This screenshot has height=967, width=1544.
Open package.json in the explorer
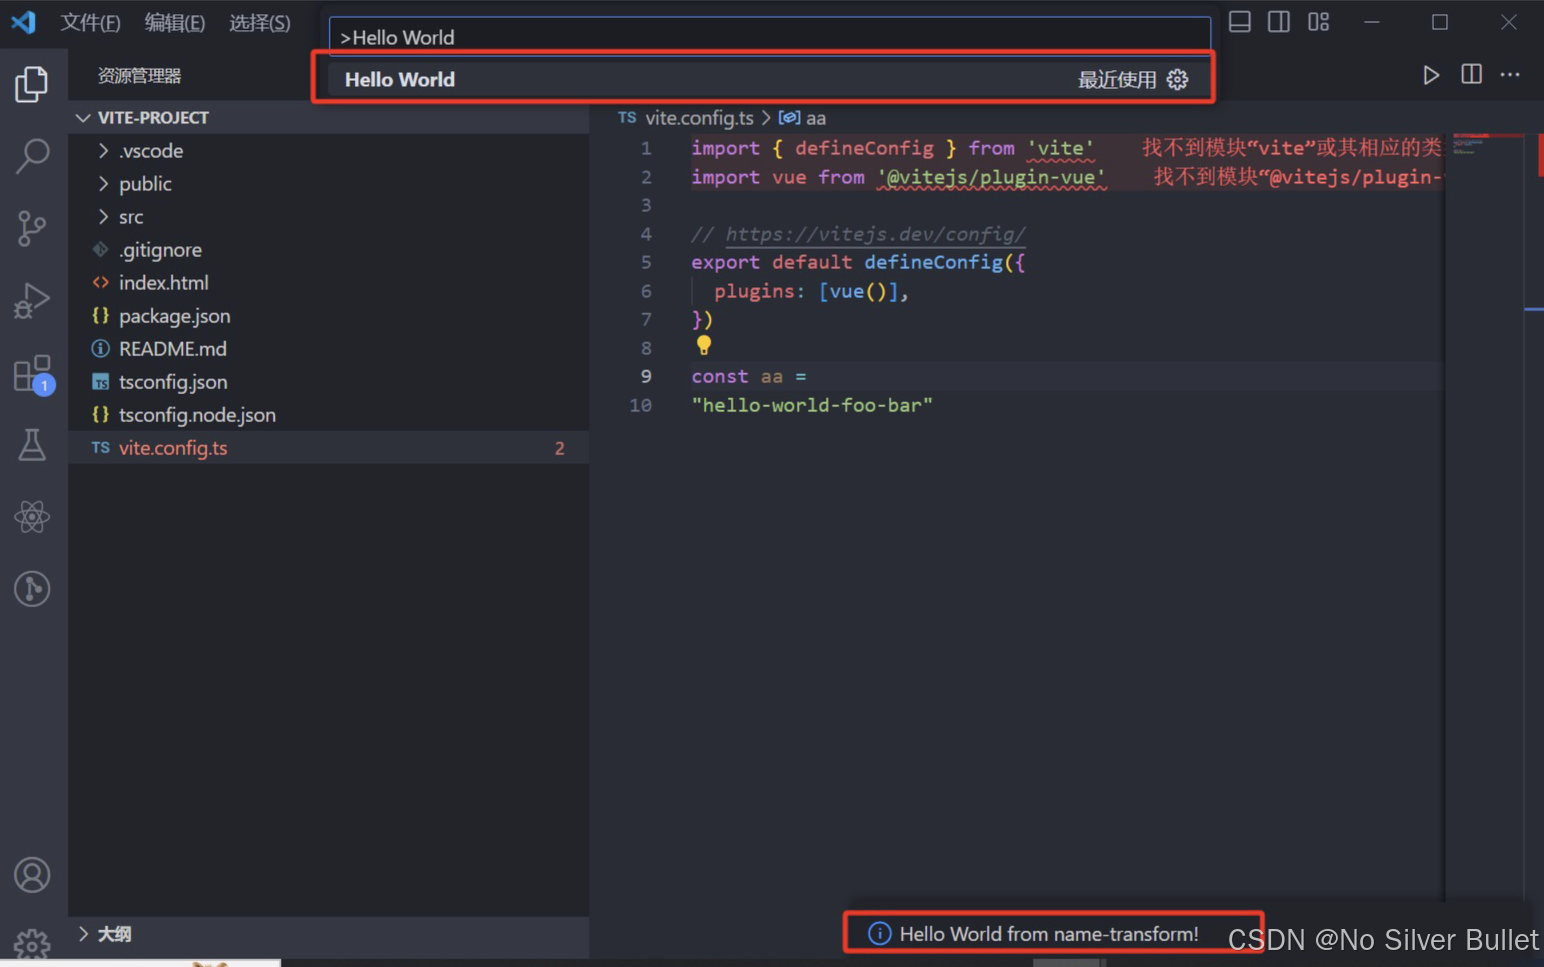tap(328, 316)
